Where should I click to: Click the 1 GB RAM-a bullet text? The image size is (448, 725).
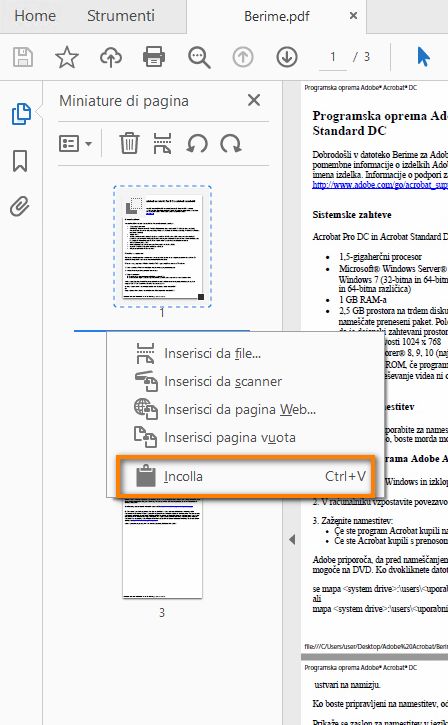(362, 300)
